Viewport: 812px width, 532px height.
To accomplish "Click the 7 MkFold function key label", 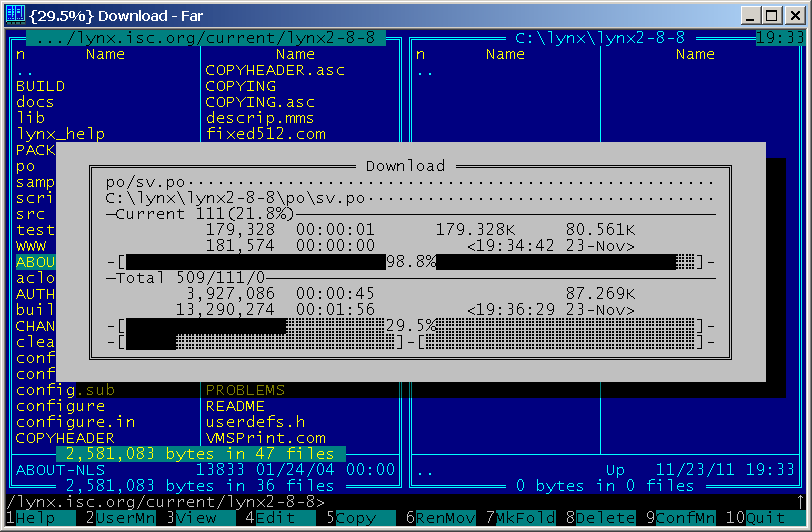I will (521, 517).
